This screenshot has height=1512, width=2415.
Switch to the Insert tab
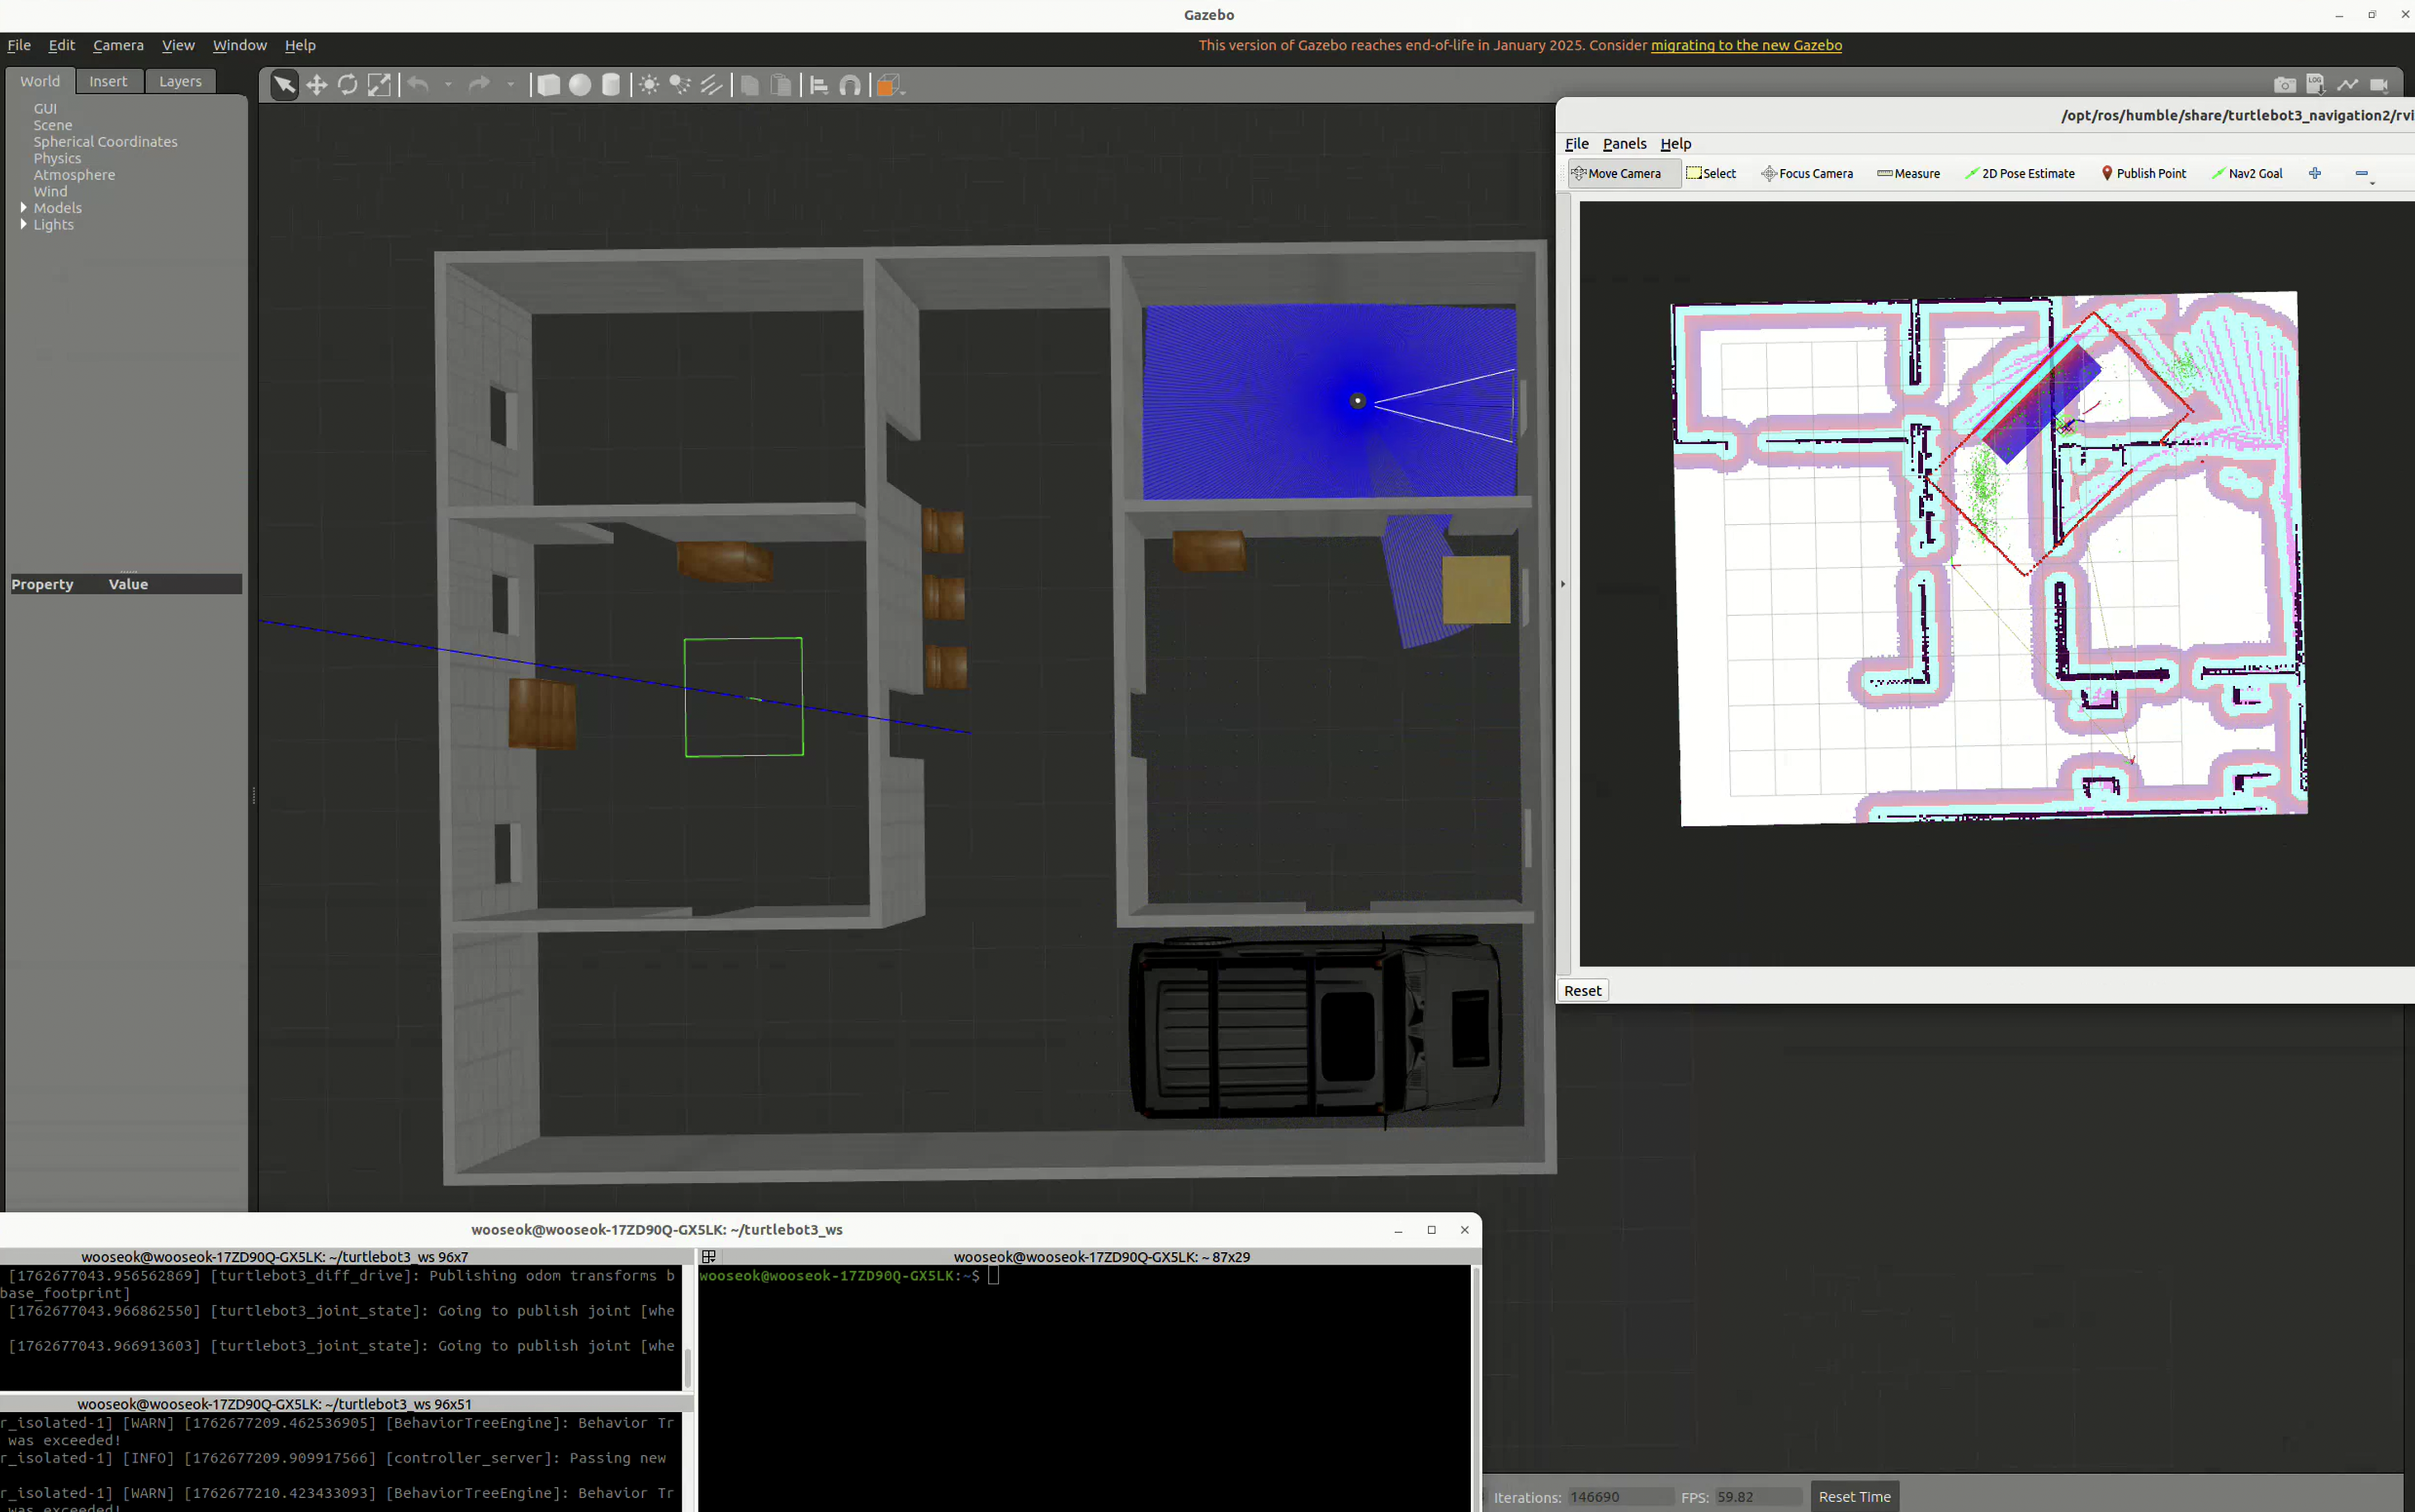(x=108, y=81)
